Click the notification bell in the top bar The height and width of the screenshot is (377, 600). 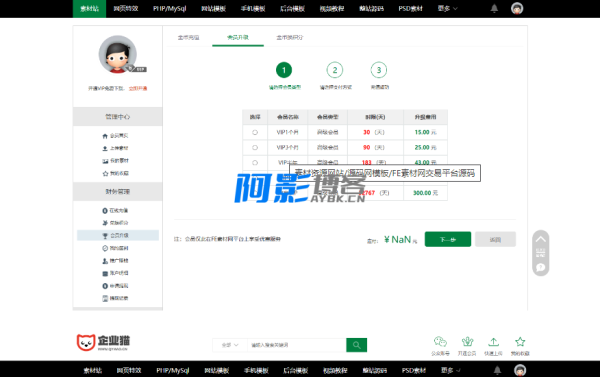(494, 8)
